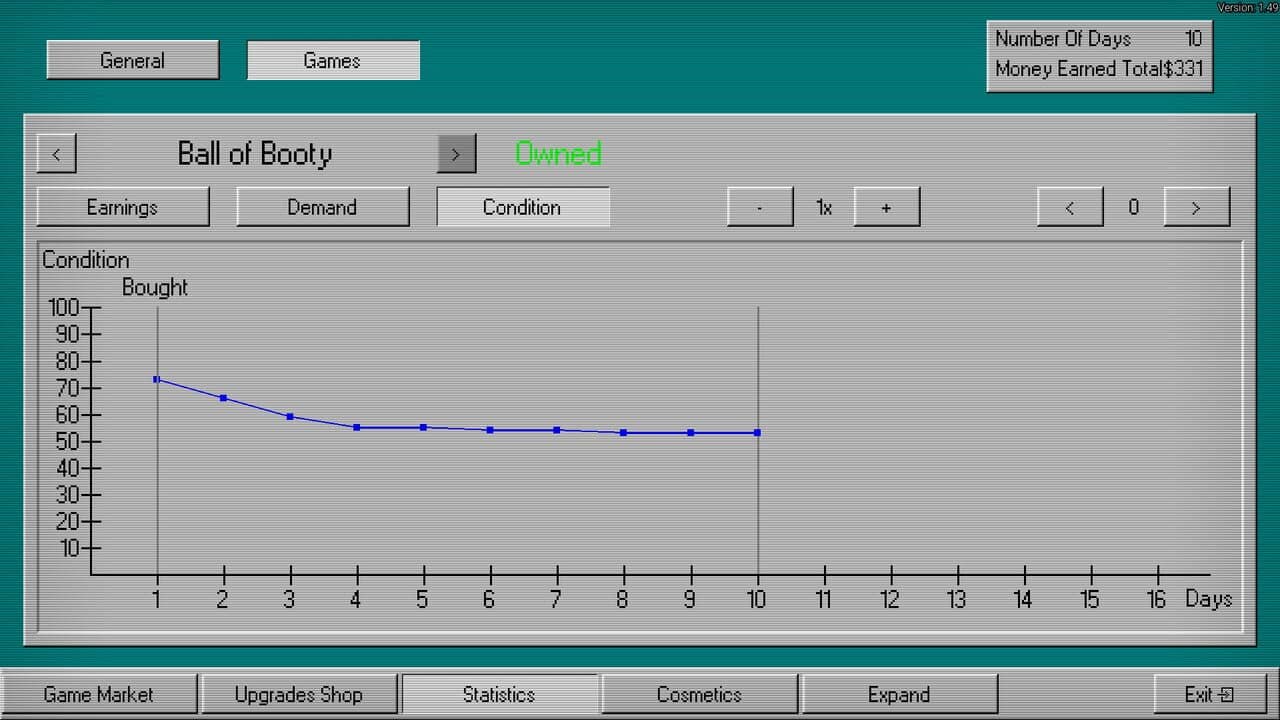
Task: Go to next game after Ball of Booty
Action: 456,154
